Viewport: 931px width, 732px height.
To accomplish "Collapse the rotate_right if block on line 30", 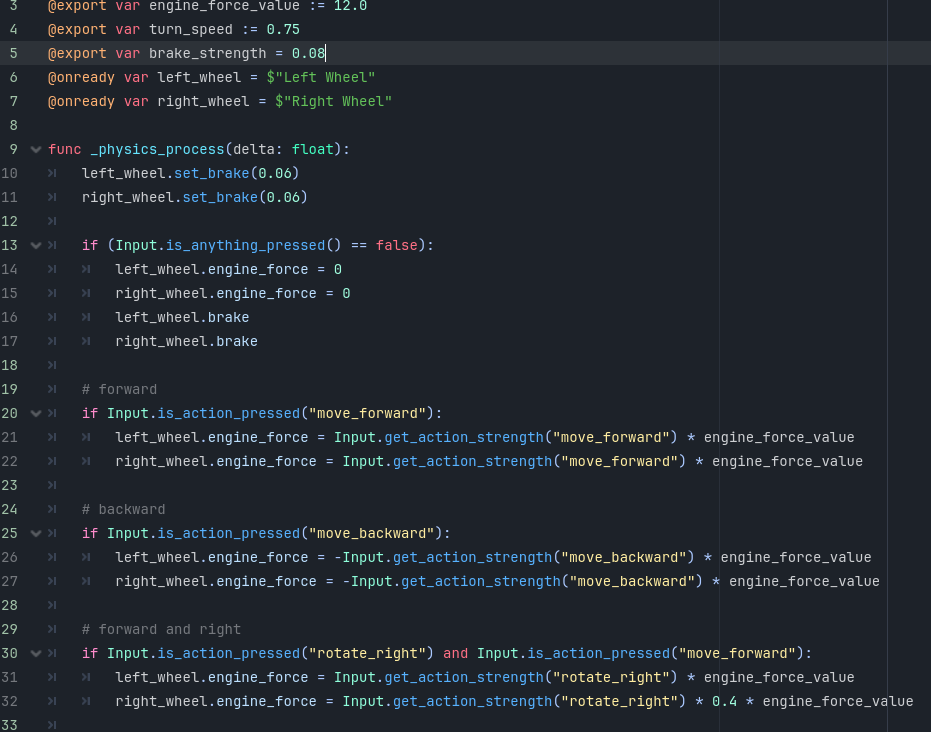I will pyautogui.click(x=37, y=654).
